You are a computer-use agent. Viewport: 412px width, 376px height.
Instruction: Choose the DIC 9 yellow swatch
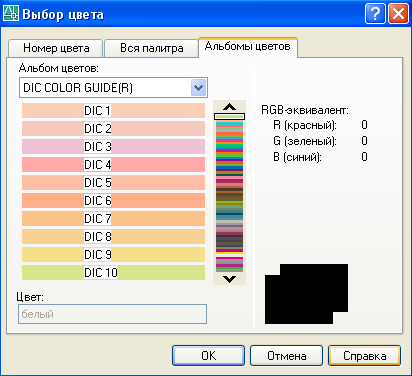[113, 255]
